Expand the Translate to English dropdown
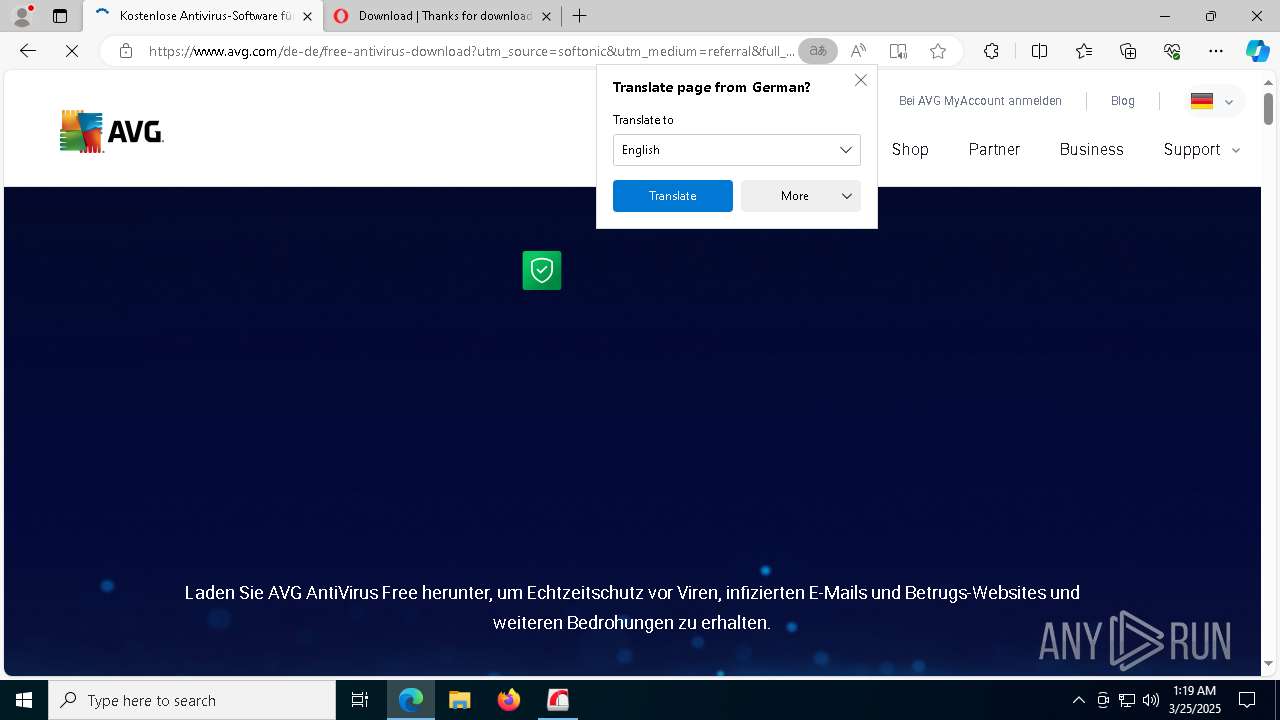 [x=737, y=150]
